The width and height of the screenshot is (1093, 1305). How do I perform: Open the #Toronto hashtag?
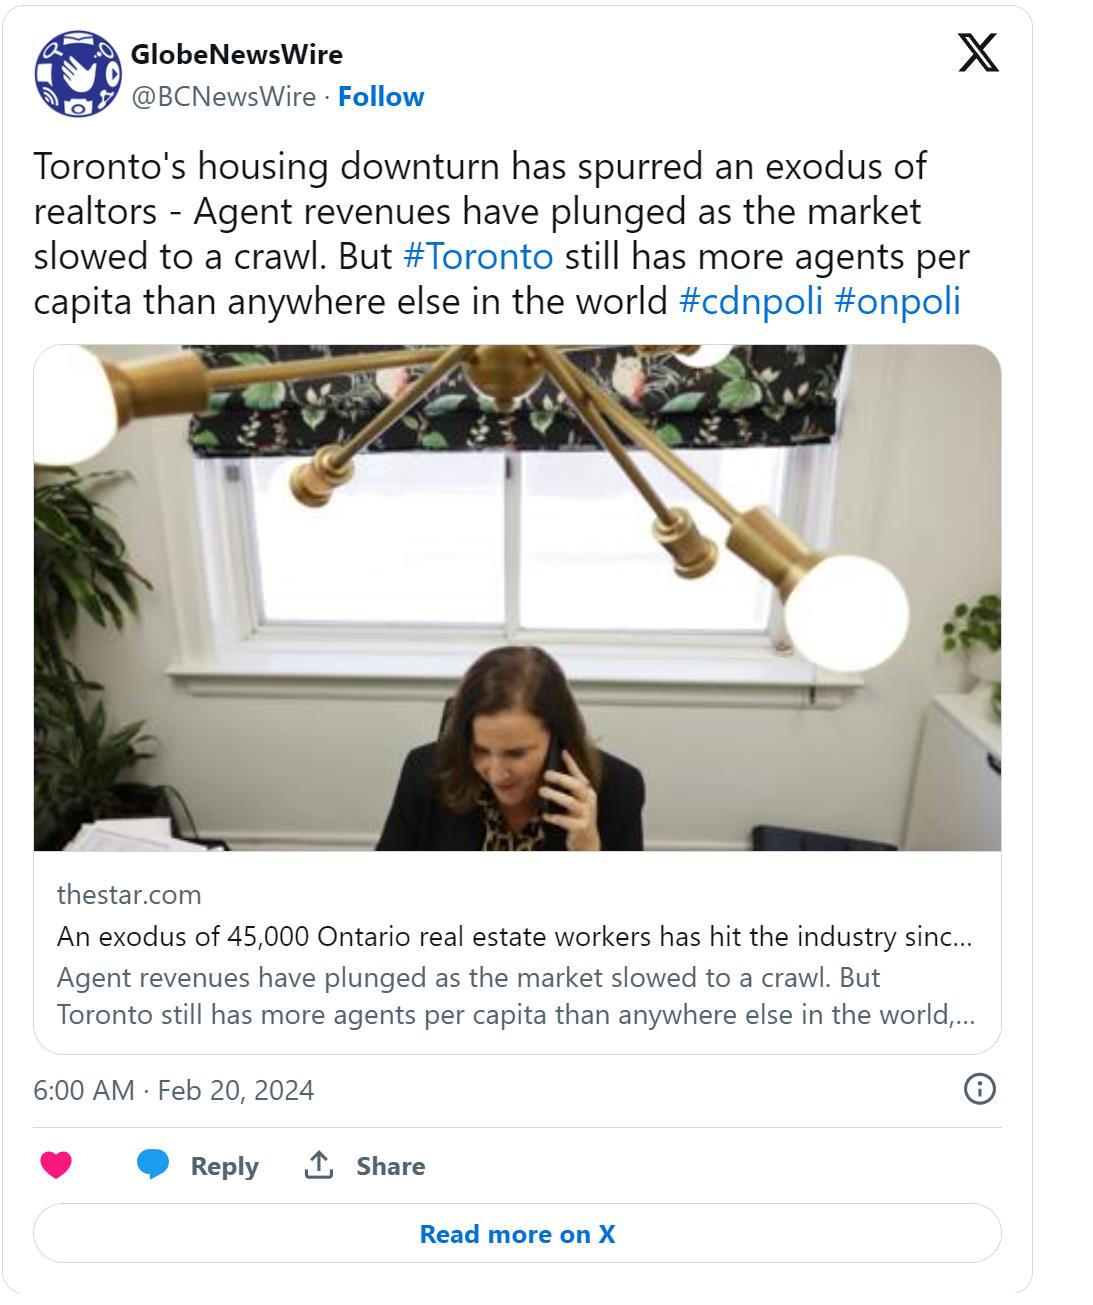(478, 256)
